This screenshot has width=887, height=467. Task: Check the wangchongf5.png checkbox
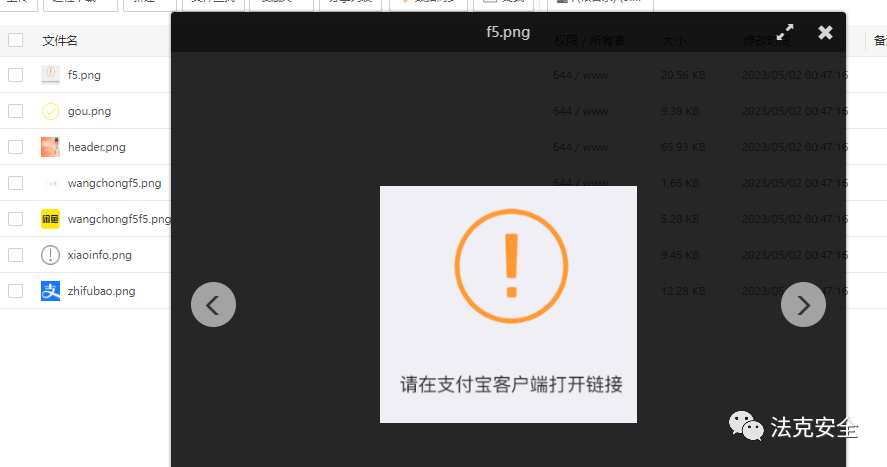pos(15,183)
